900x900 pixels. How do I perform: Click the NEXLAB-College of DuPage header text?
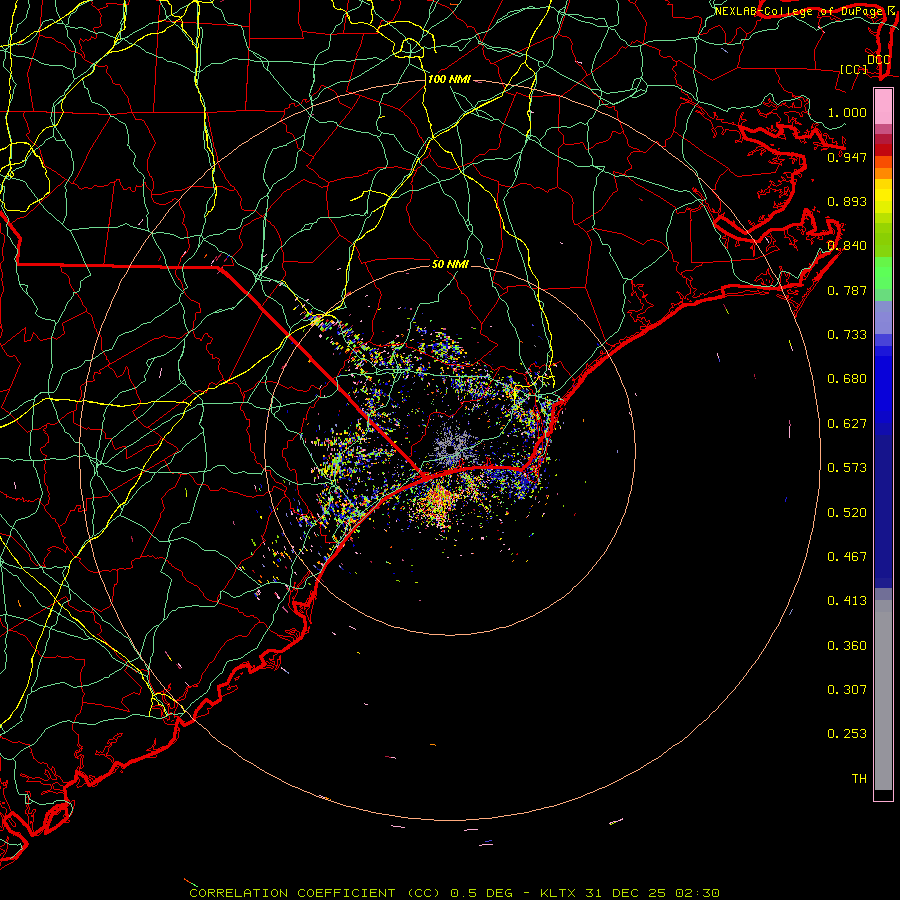tap(798, 11)
